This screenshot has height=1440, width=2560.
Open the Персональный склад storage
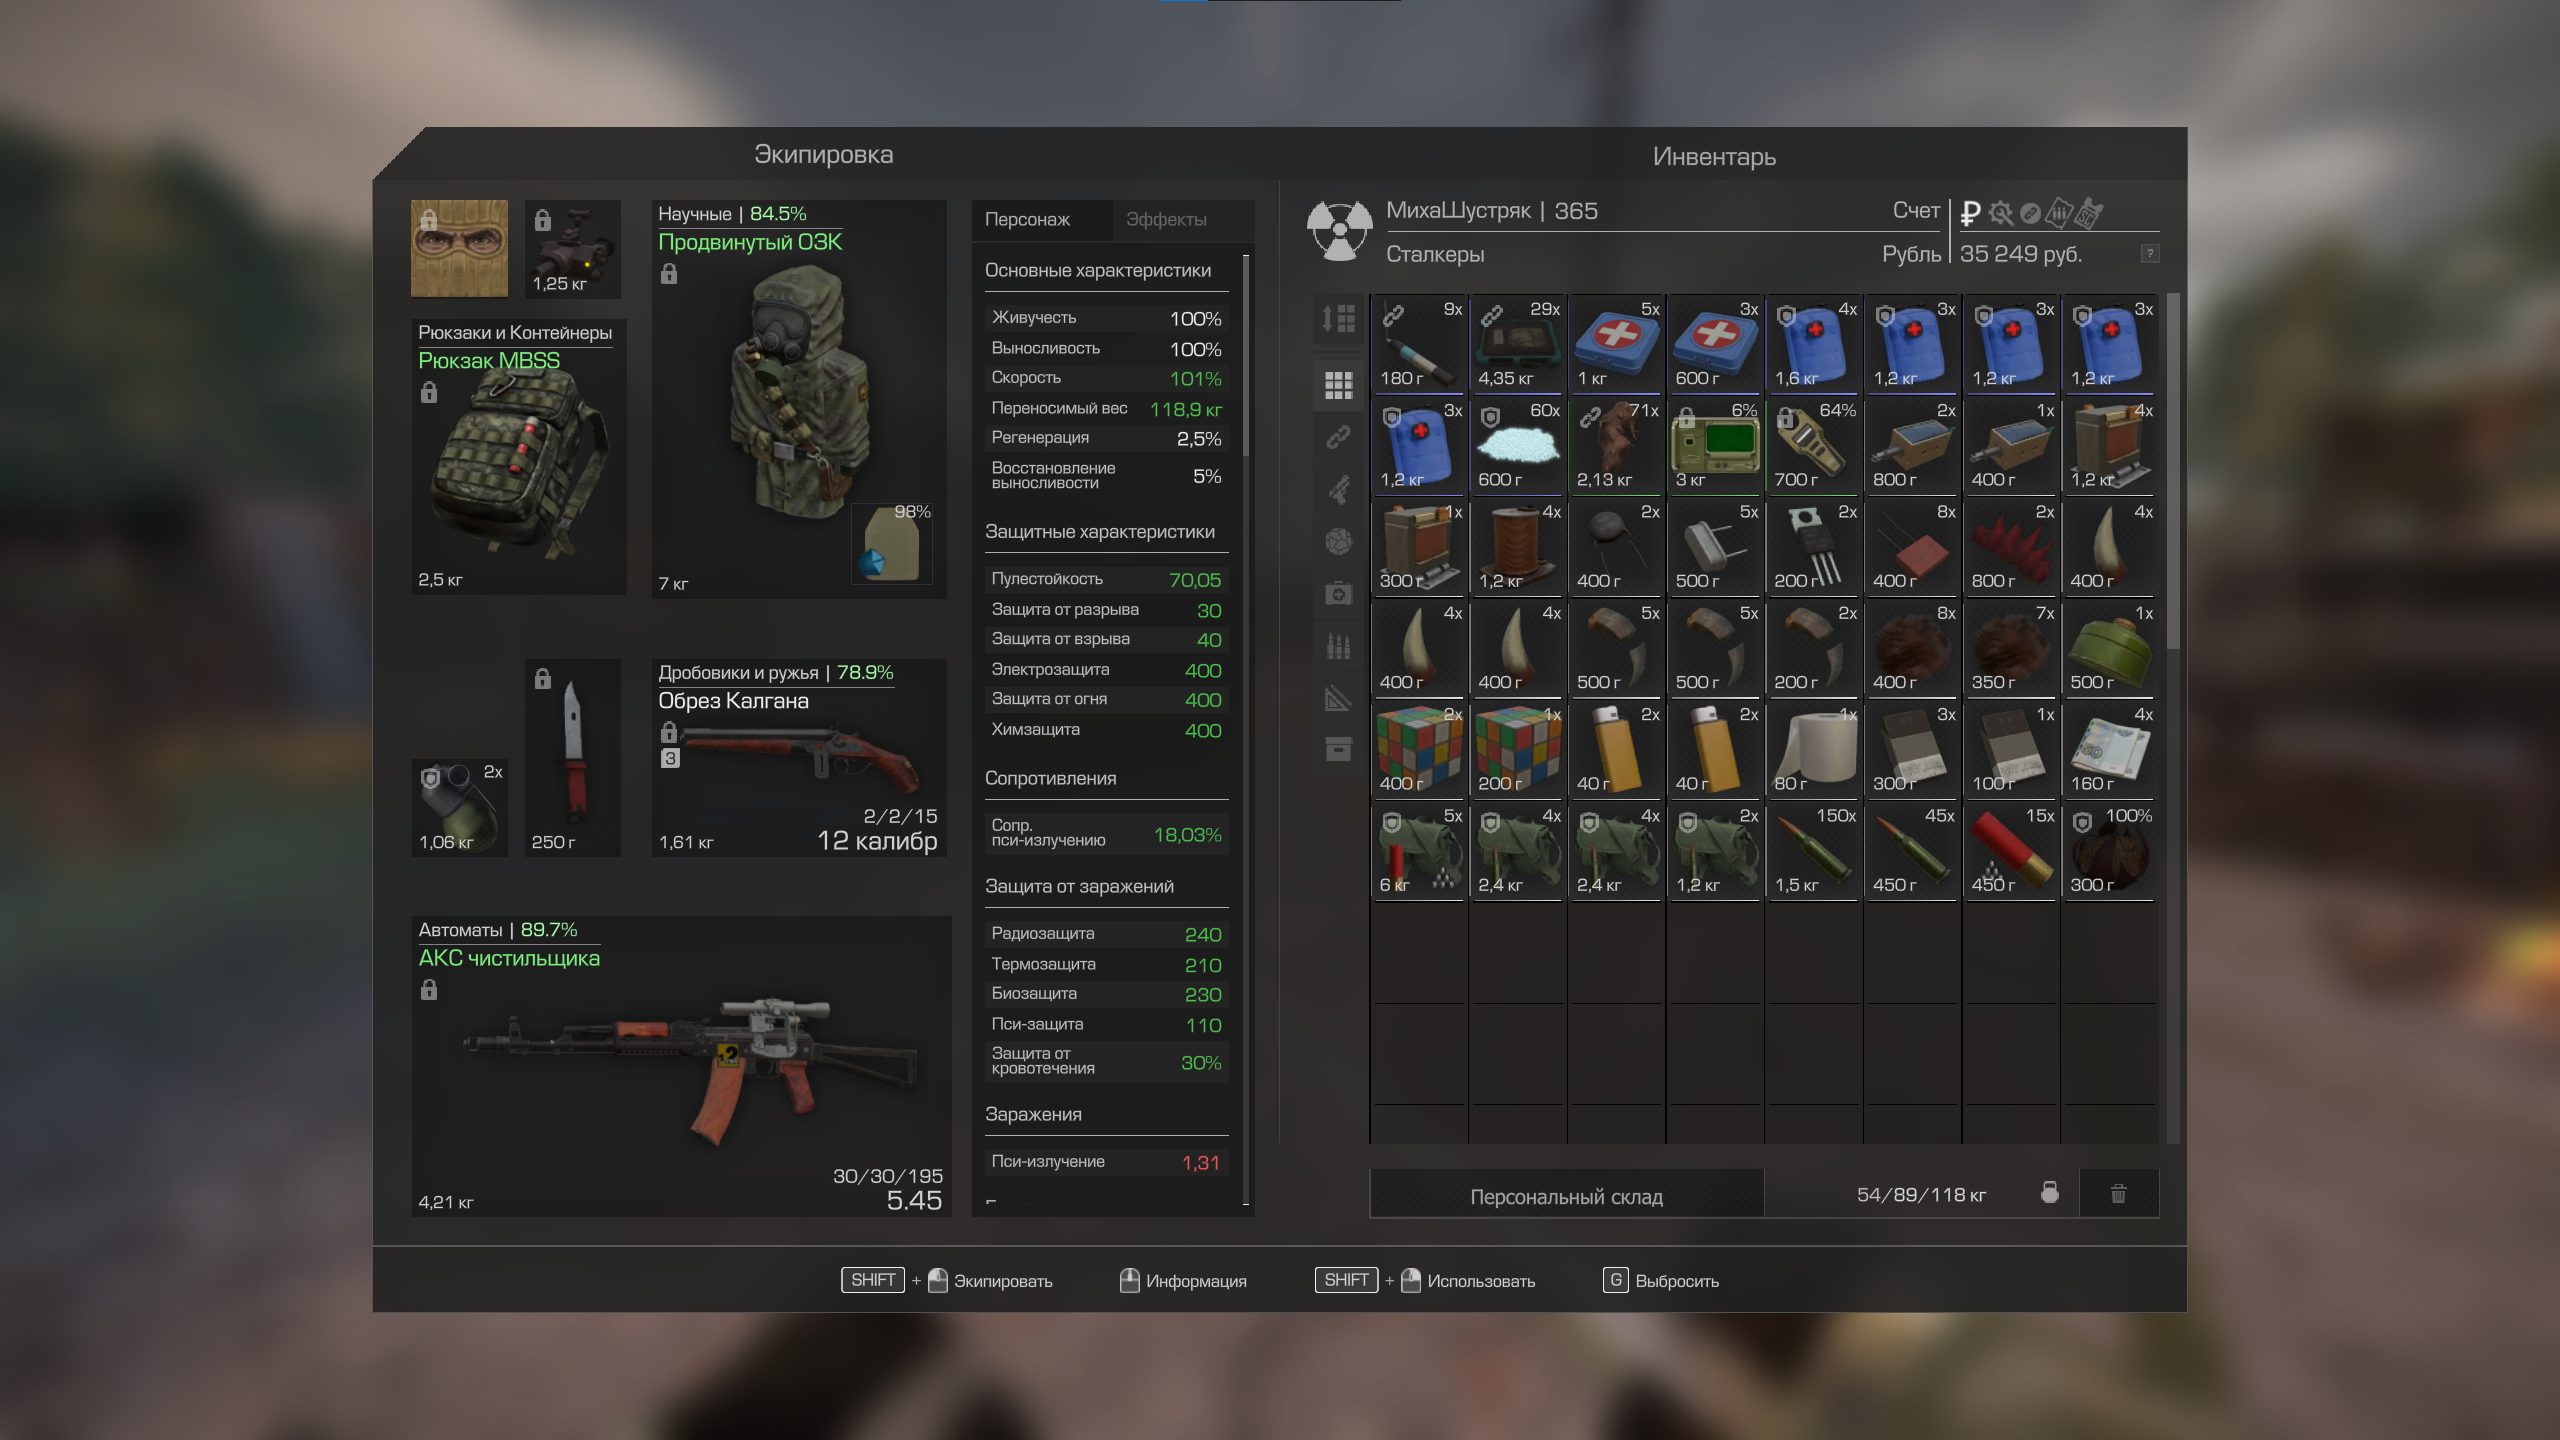pos(1566,1195)
